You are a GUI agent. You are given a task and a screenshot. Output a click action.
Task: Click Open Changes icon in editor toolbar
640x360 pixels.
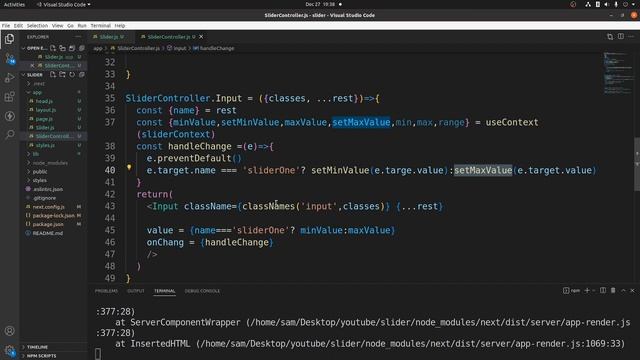(610, 37)
